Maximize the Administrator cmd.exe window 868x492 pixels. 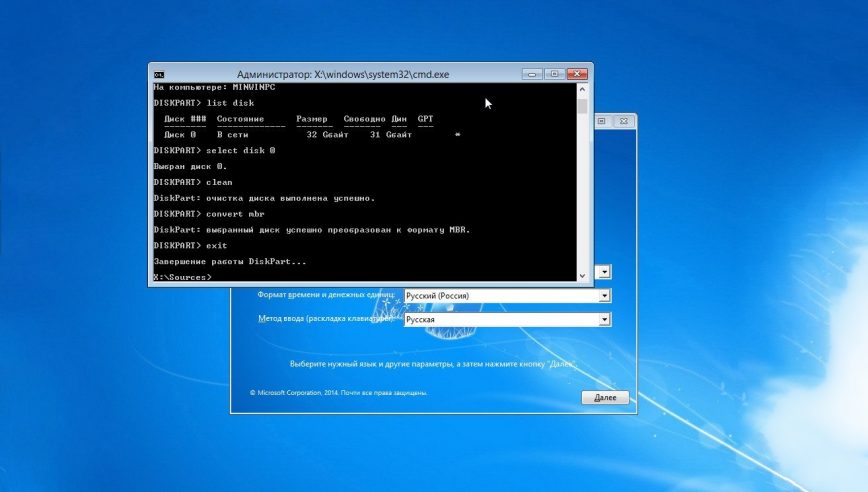(x=554, y=74)
